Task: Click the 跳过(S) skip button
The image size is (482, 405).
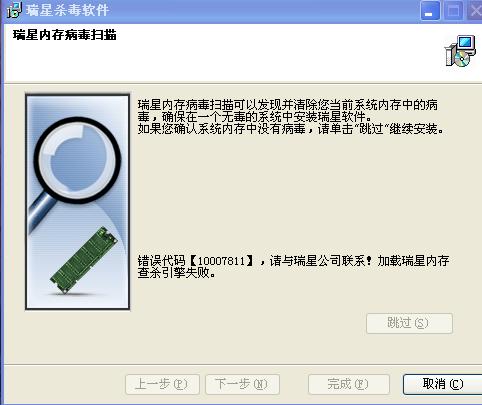Action: (x=409, y=323)
